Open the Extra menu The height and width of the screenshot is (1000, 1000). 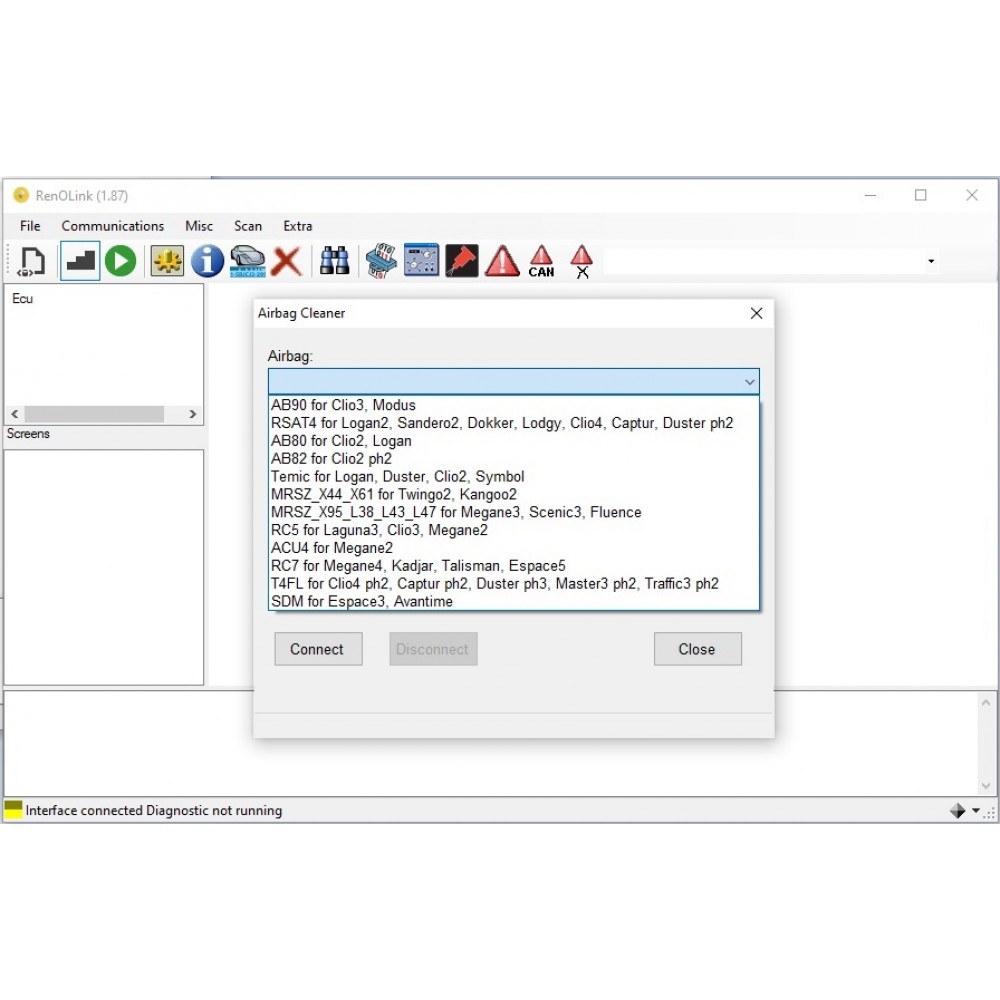click(x=297, y=226)
